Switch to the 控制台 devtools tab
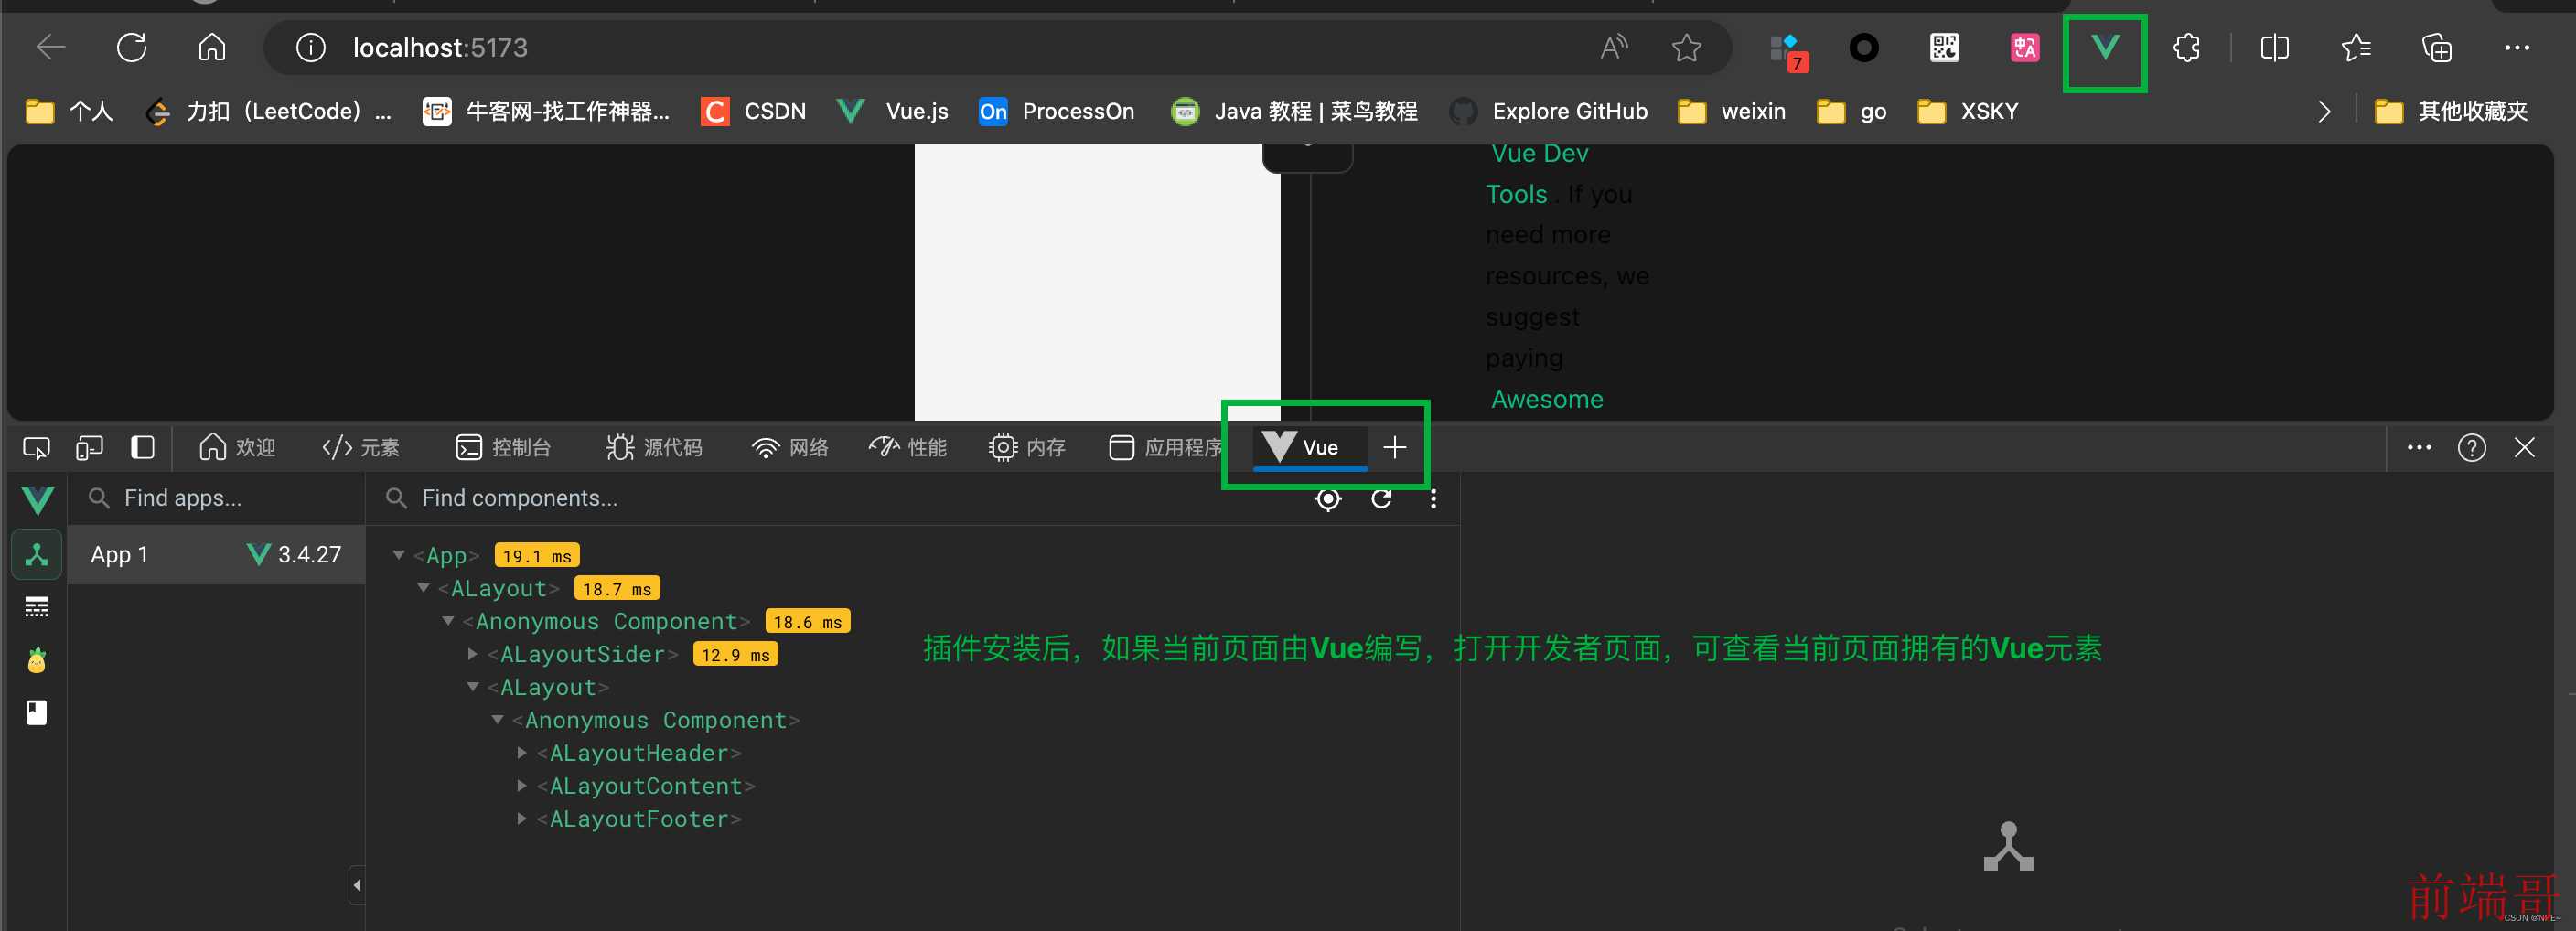 click(x=503, y=447)
